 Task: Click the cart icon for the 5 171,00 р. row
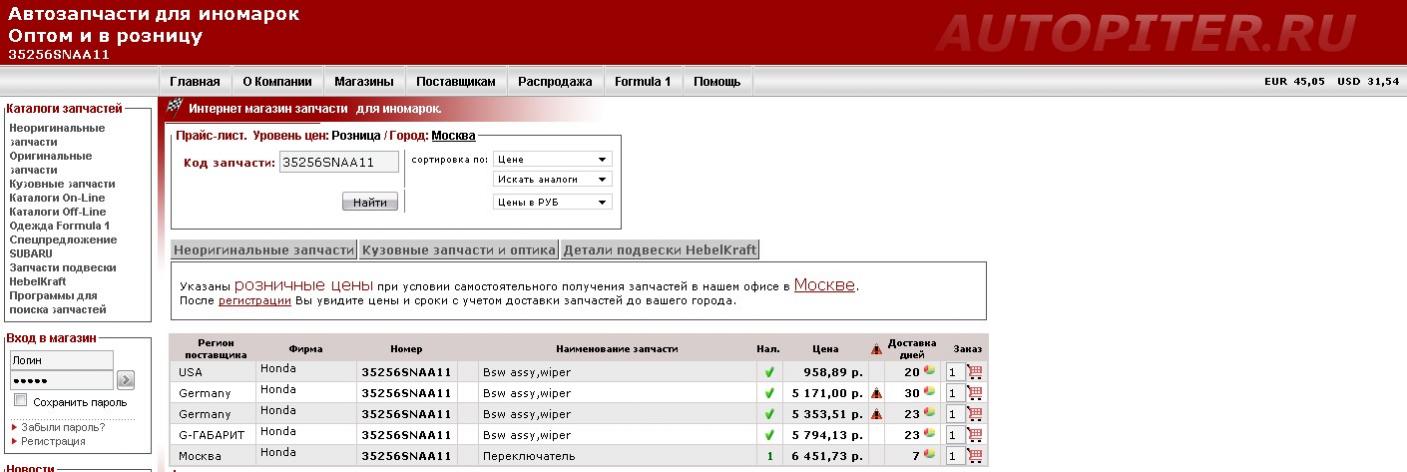click(975, 393)
